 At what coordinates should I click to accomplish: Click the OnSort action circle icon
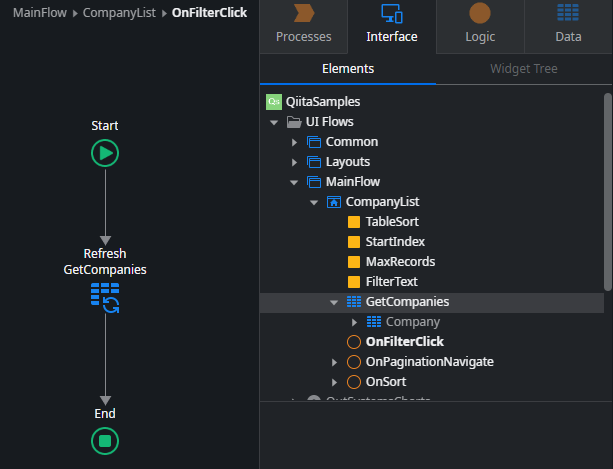tap(354, 382)
